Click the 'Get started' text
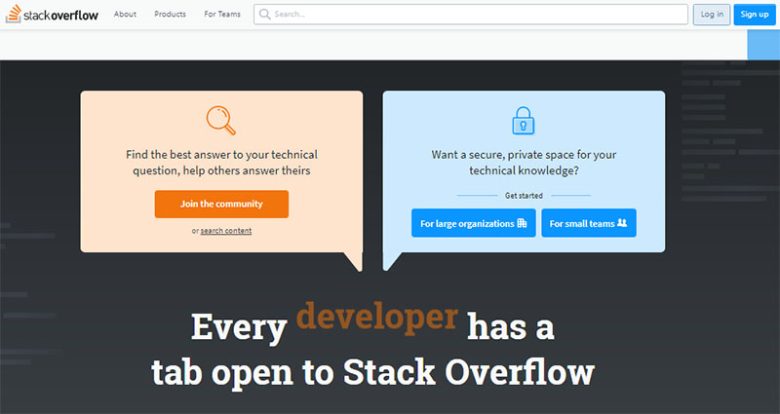780x414 pixels. tap(524, 196)
